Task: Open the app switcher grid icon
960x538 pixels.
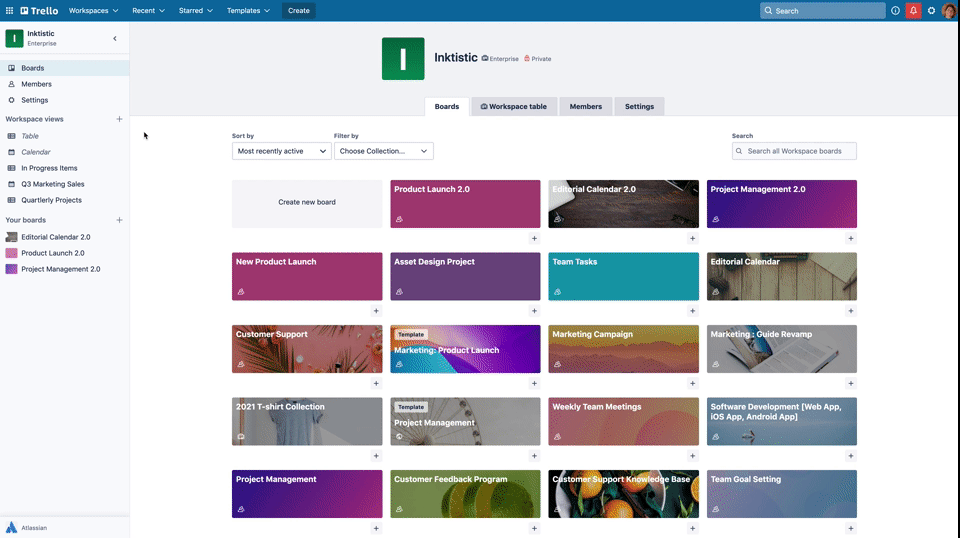Action: 9,10
